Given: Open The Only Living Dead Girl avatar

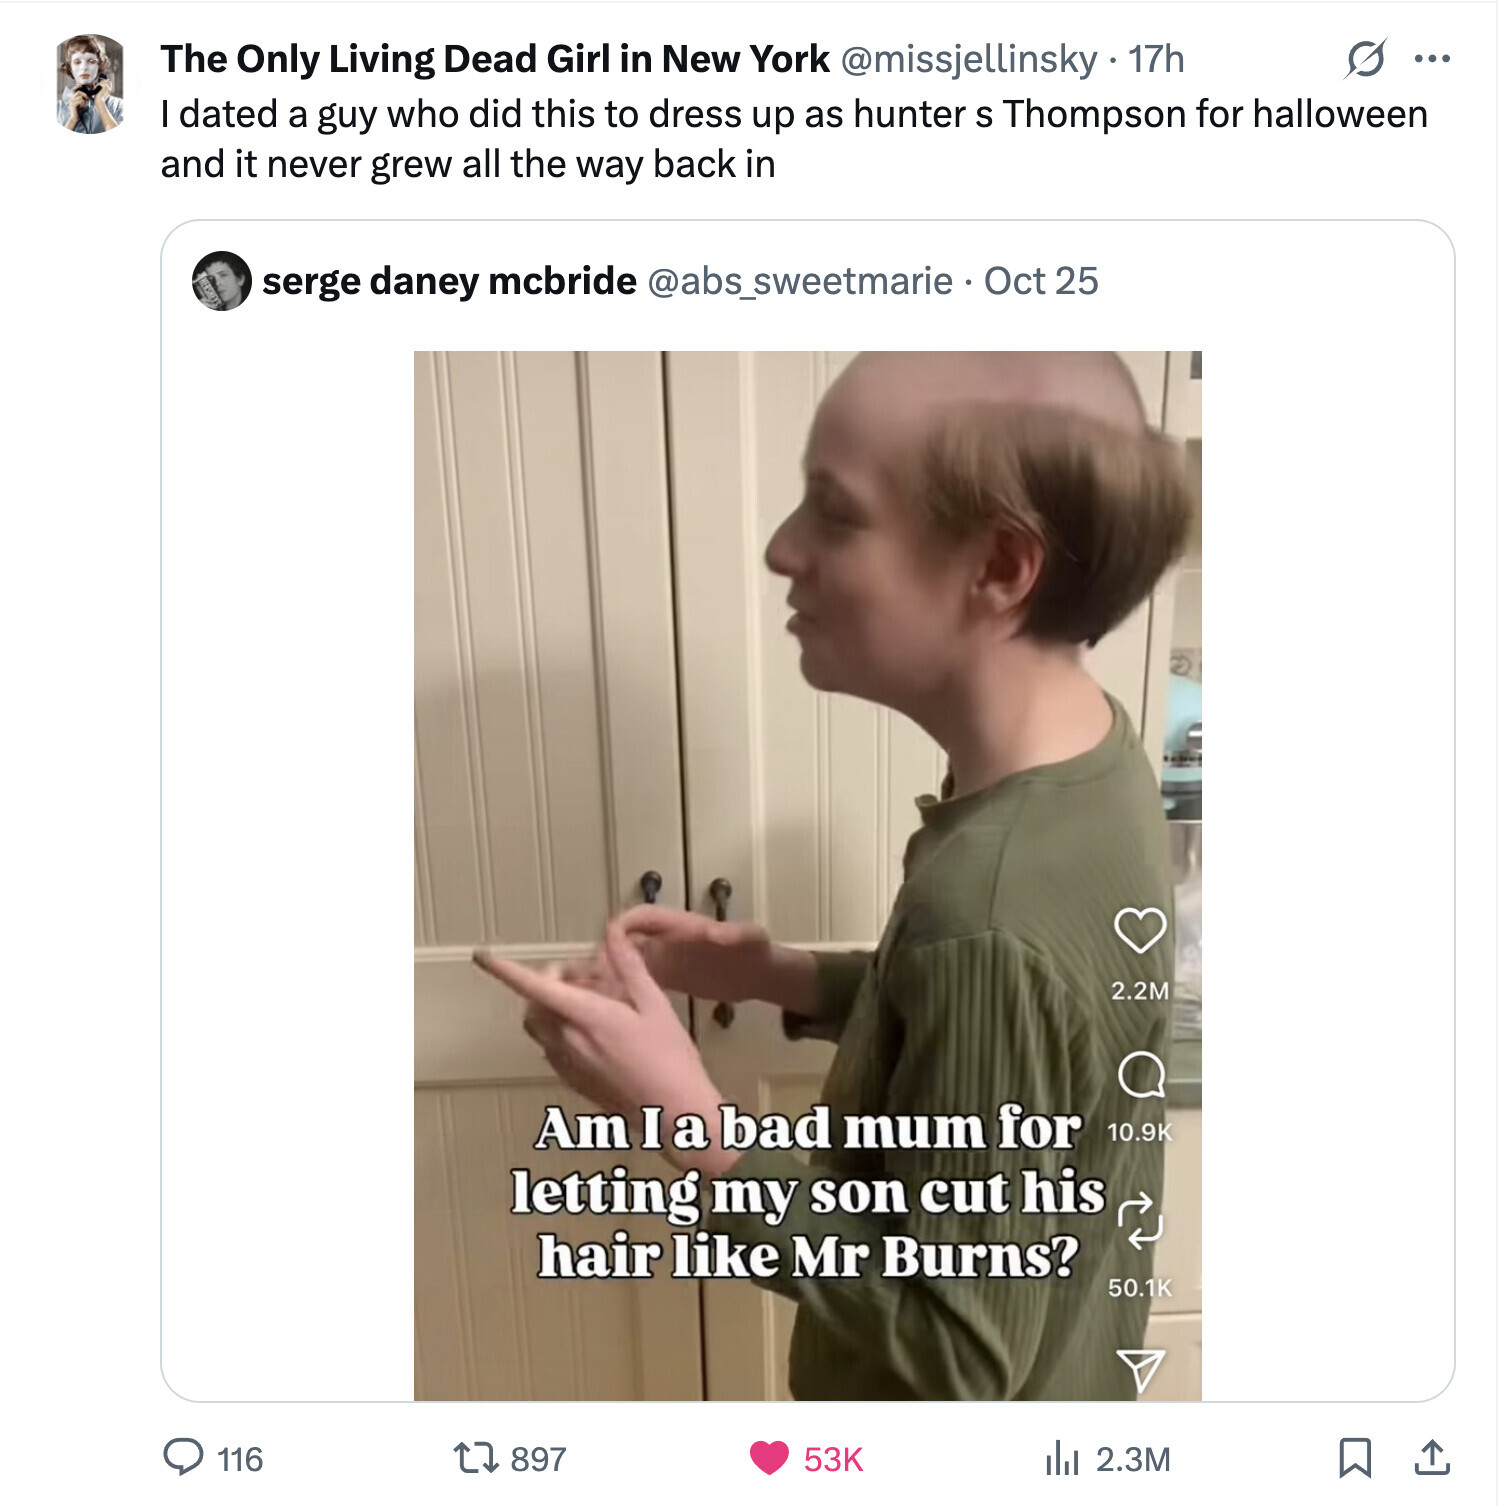Looking at the screenshot, I should click(x=90, y=84).
